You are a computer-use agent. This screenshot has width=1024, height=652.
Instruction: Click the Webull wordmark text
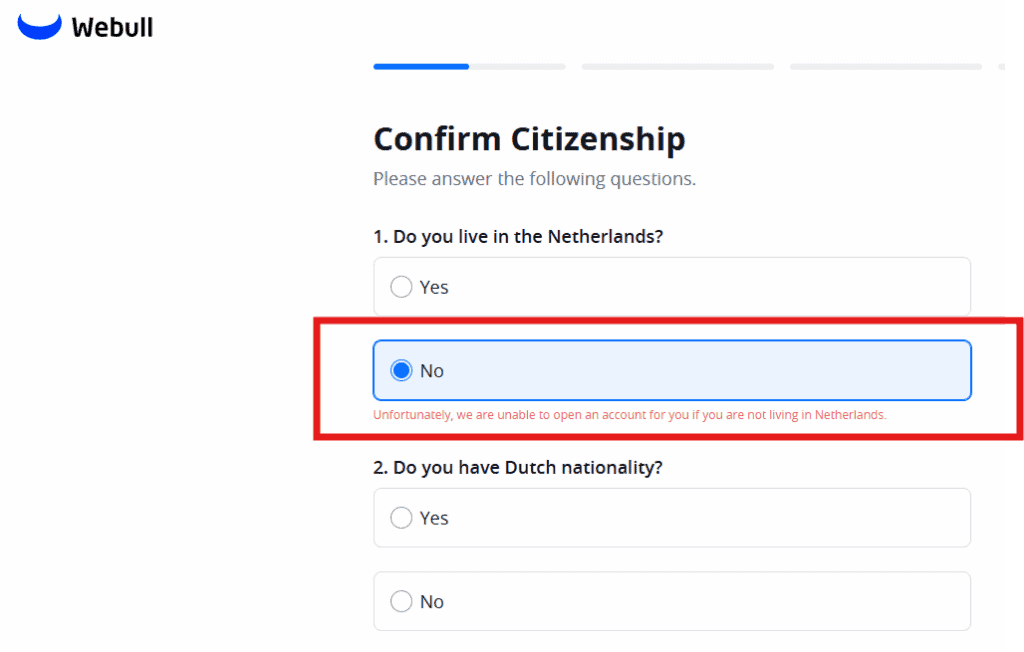(x=112, y=27)
